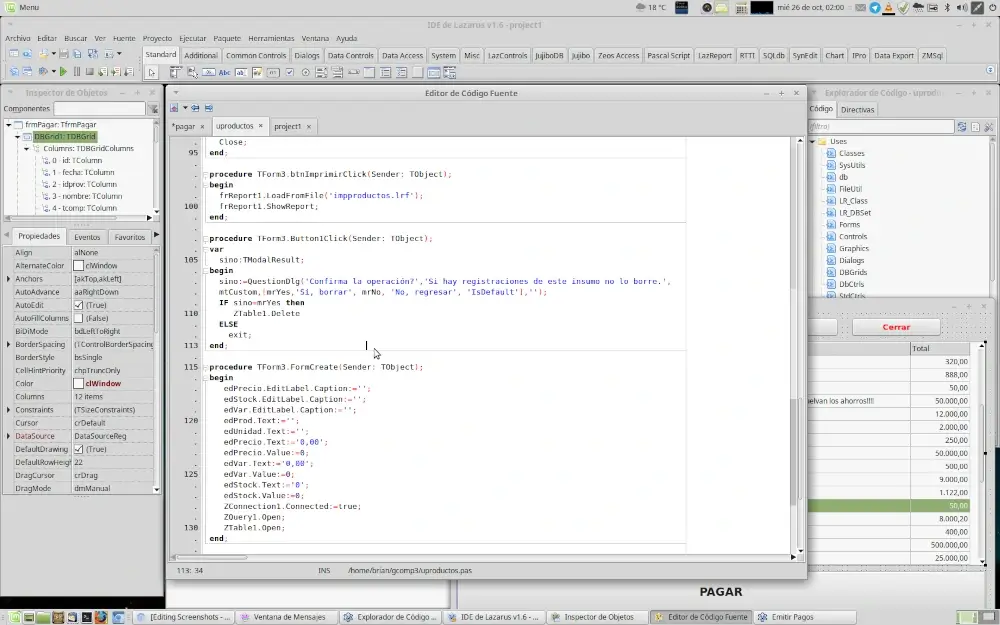
Task: Switch to the Data Controls palette tab
Action: pyautogui.click(x=350, y=55)
